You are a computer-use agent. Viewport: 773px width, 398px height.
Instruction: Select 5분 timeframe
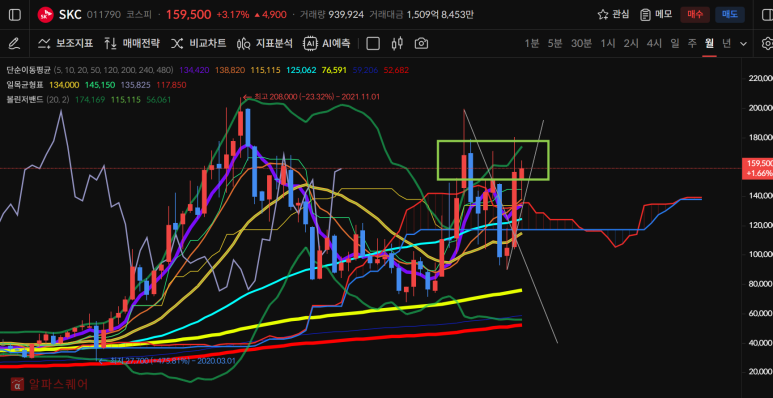tap(555, 43)
